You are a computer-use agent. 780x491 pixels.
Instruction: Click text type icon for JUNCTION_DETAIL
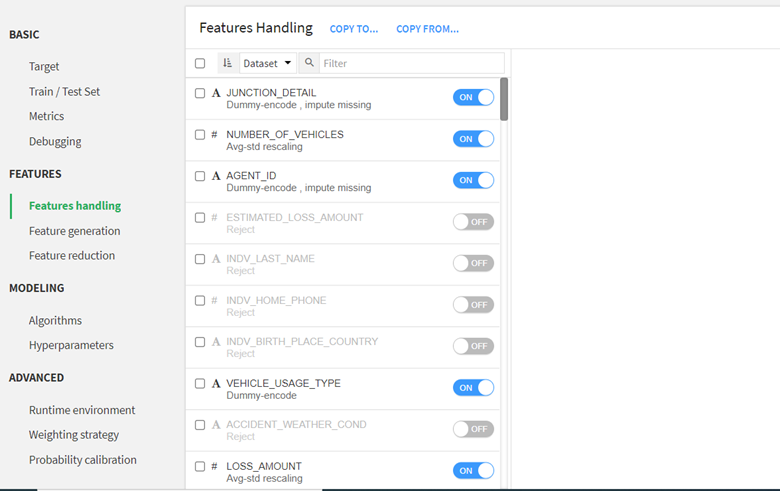click(x=216, y=93)
